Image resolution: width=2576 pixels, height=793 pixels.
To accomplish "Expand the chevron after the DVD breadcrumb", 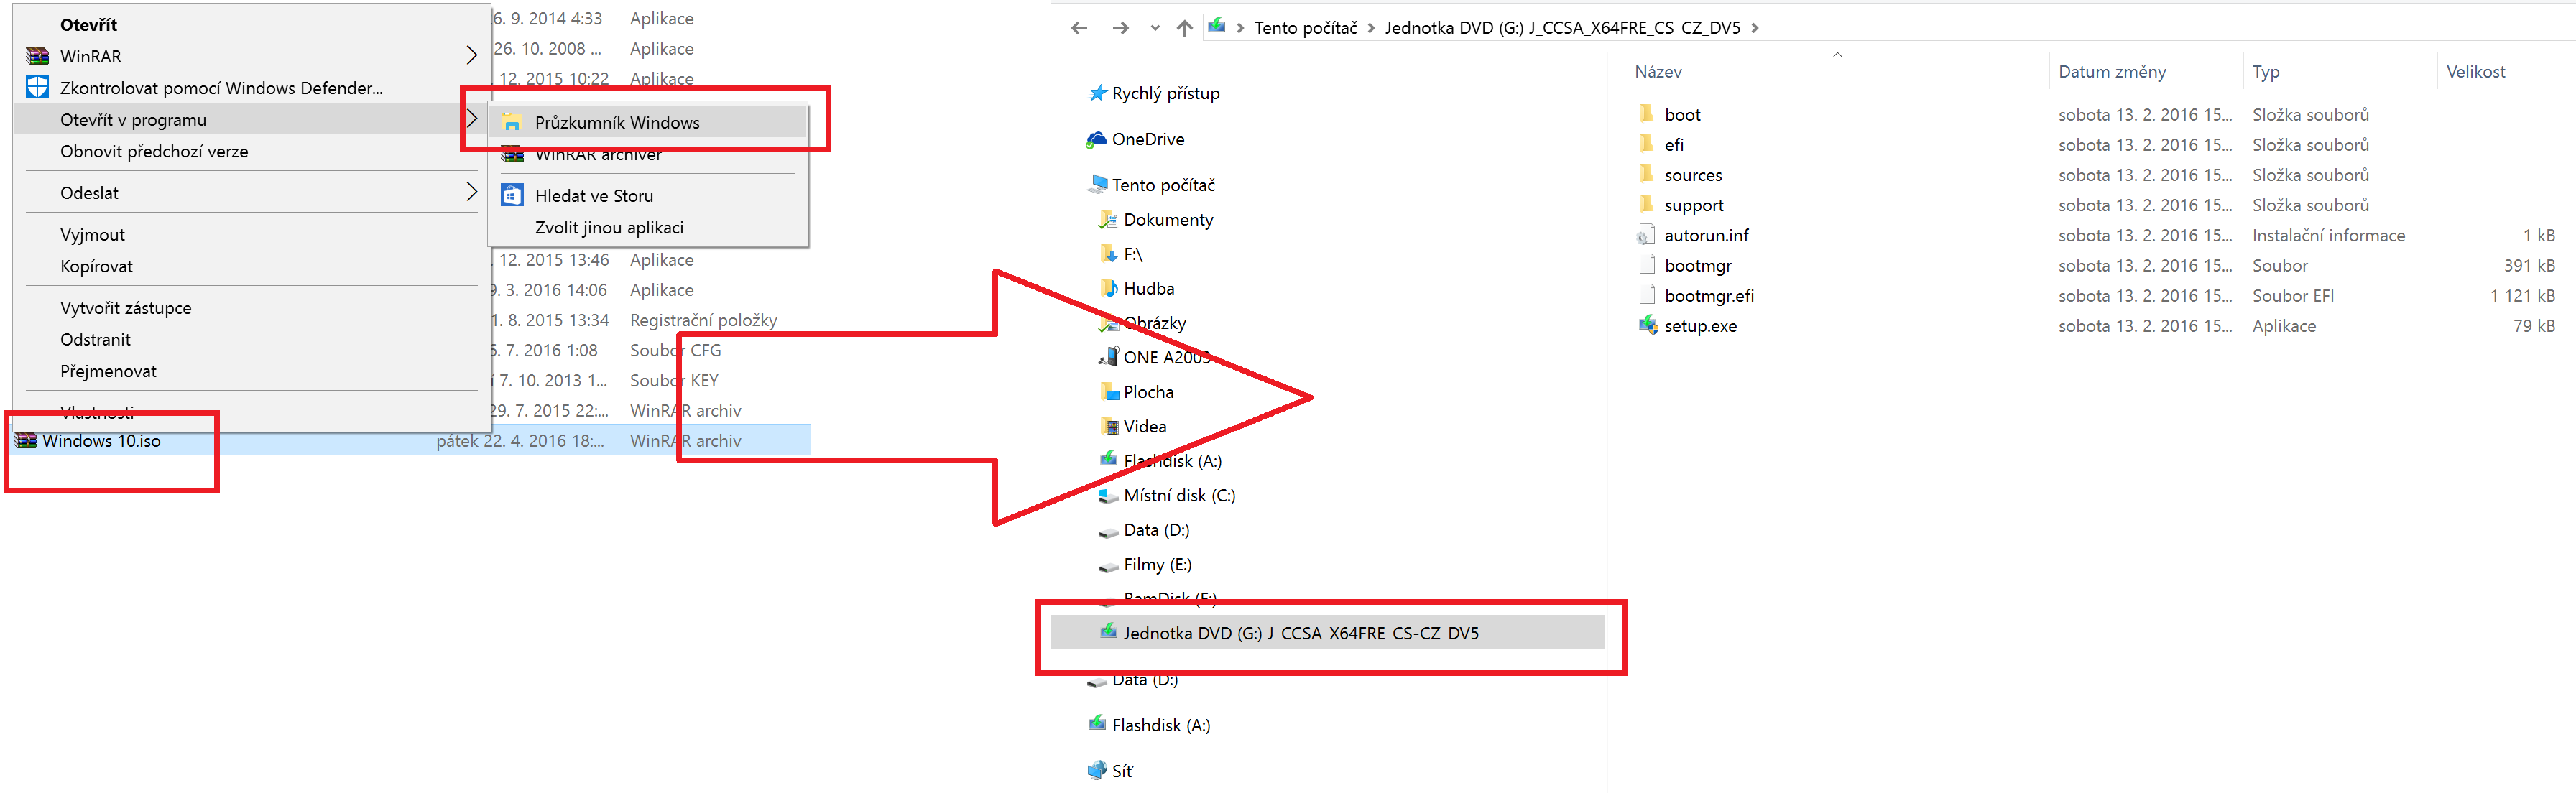I will [1754, 28].
